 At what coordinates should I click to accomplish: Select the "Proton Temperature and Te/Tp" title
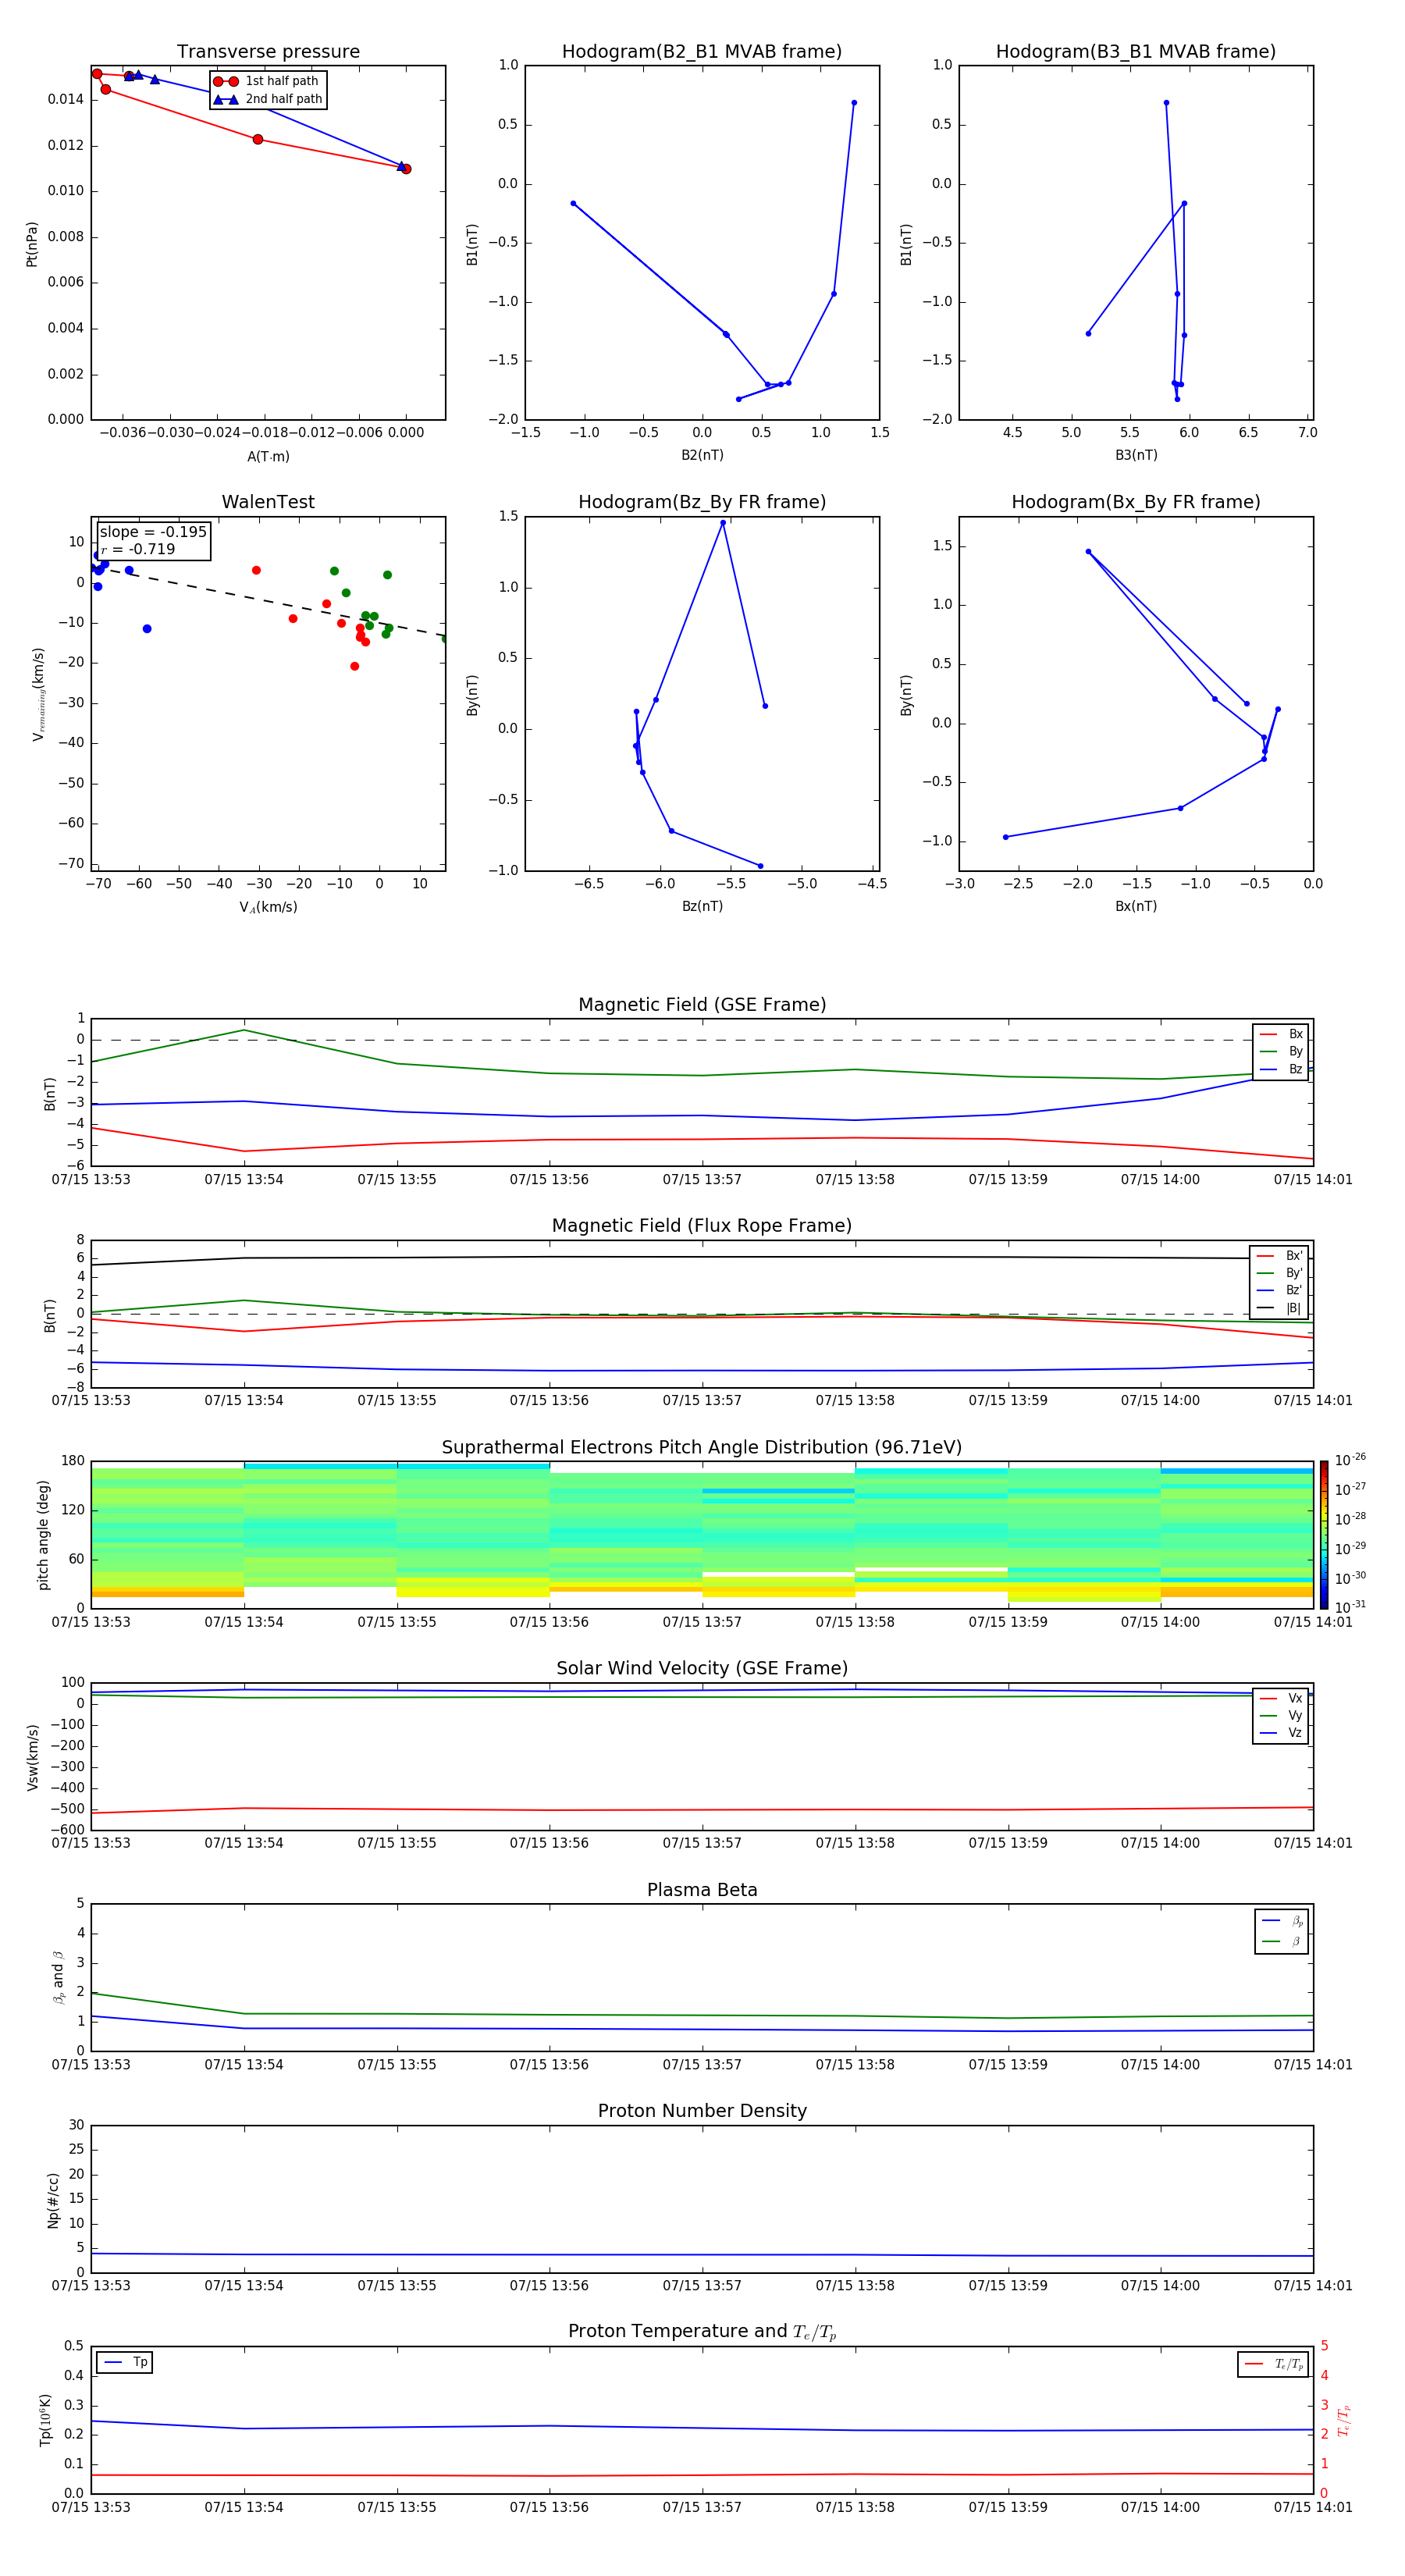pos(702,2331)
